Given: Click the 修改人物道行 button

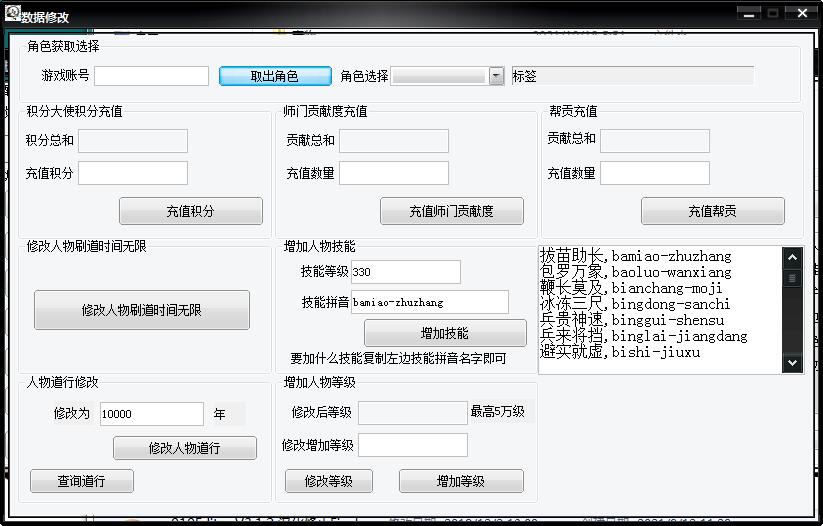Looking at the screenshot, I should coord(184,448).
